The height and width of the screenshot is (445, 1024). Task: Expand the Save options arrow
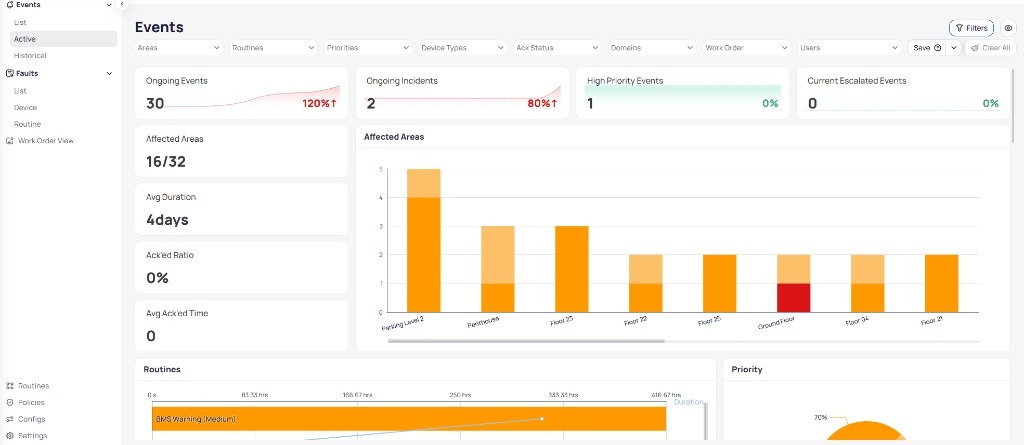(953, 48)
